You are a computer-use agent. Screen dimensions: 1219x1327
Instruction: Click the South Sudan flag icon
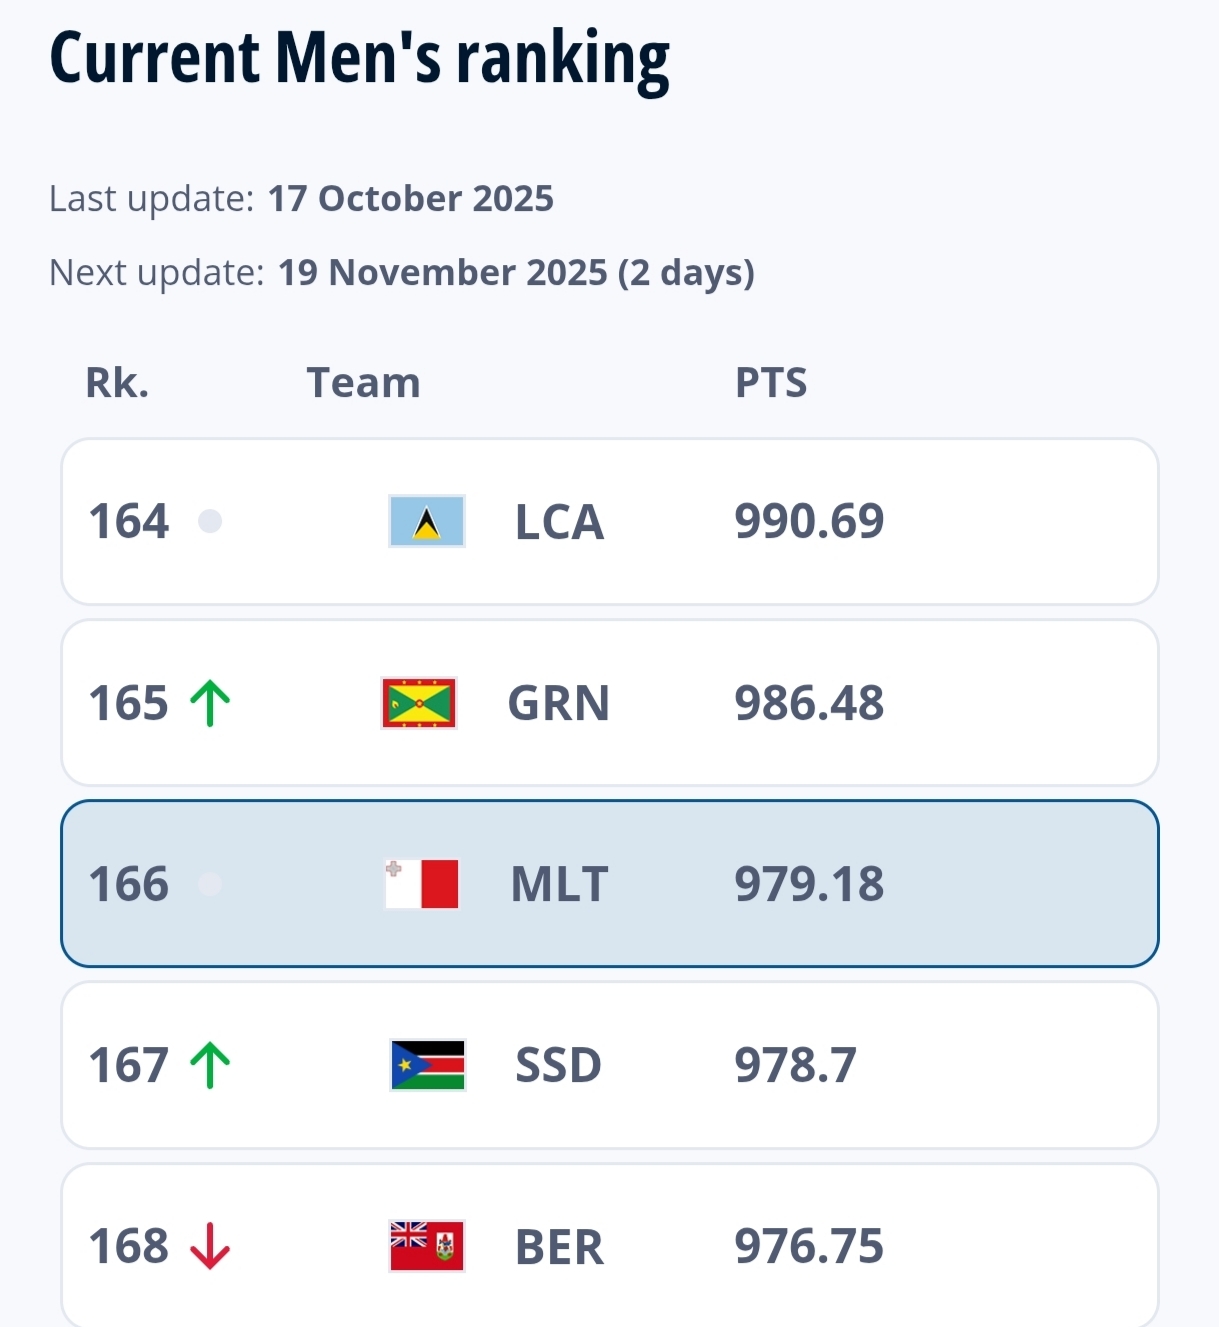[x=428, y=1065]
